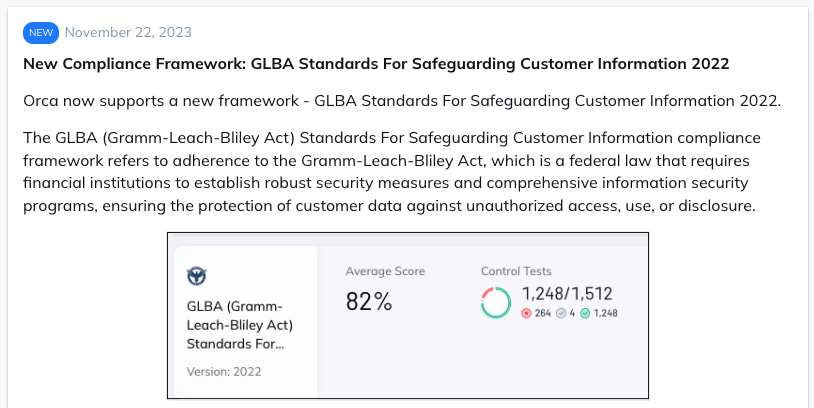
Task: Click the Average Score label
Action: click(x=385, y=271)
